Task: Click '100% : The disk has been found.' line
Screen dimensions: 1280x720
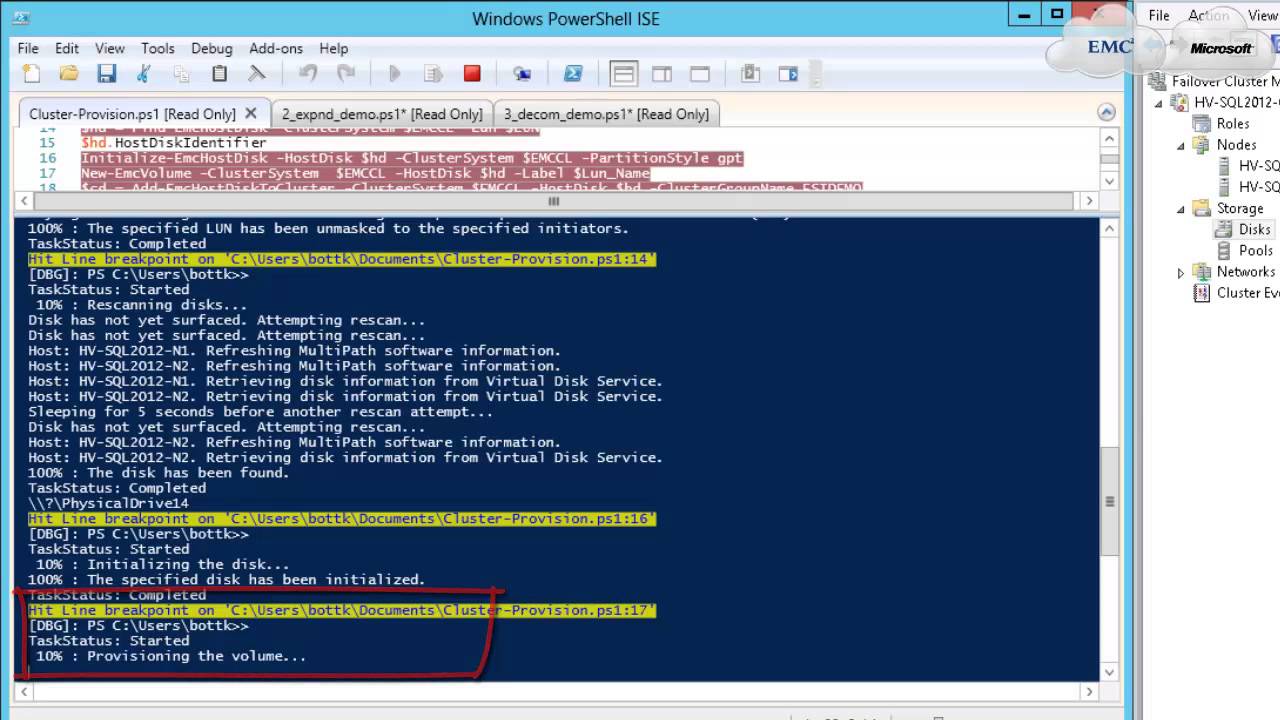Action: [159, 473]
